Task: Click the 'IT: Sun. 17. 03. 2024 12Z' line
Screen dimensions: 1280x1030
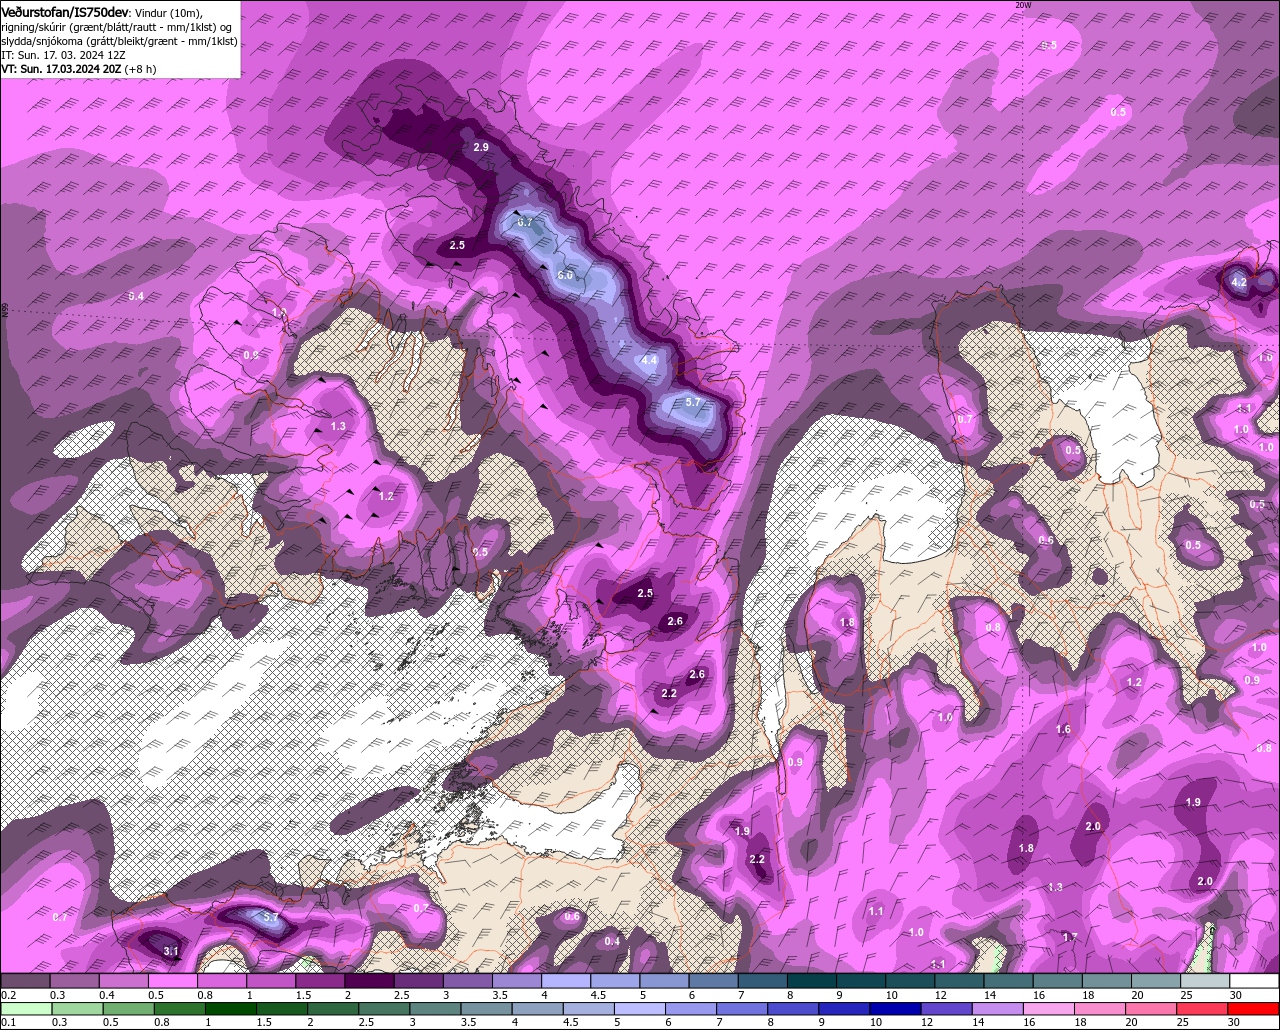Action: click(x=63, y=55)
